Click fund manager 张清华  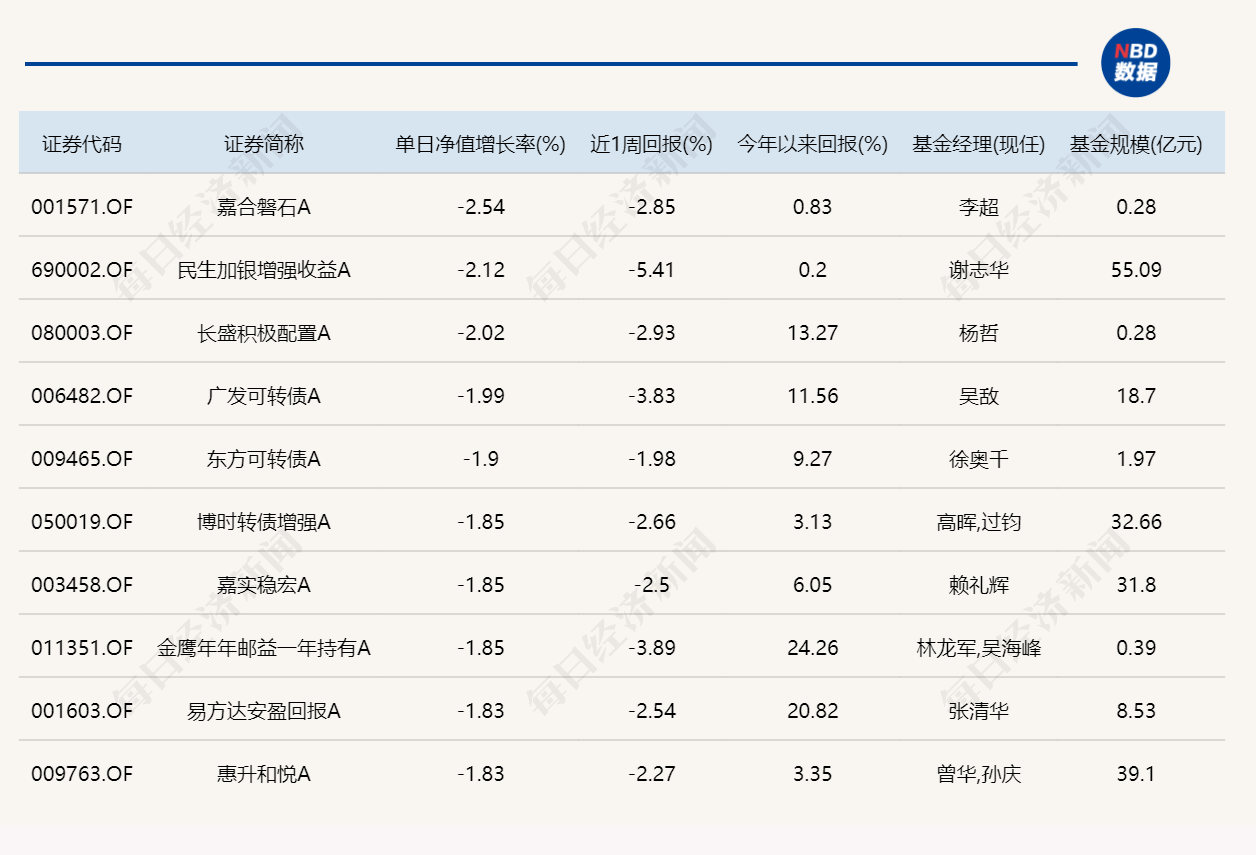(978, 711)
